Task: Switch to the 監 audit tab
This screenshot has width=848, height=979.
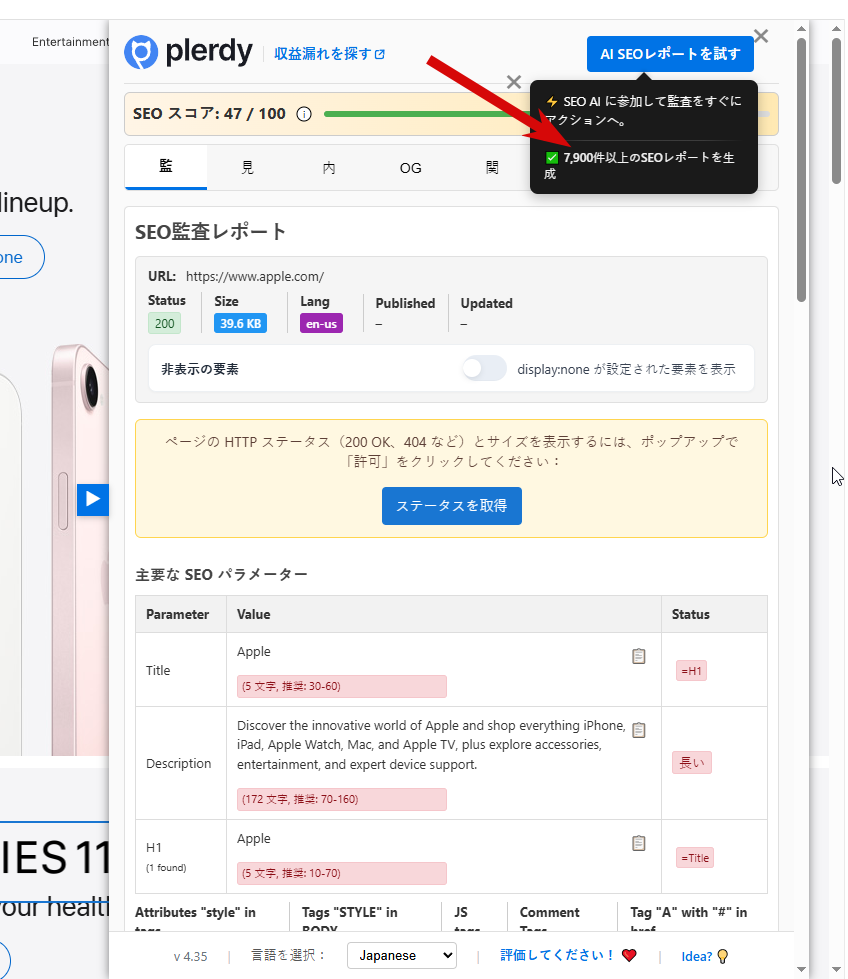Action: click(165, 167)
